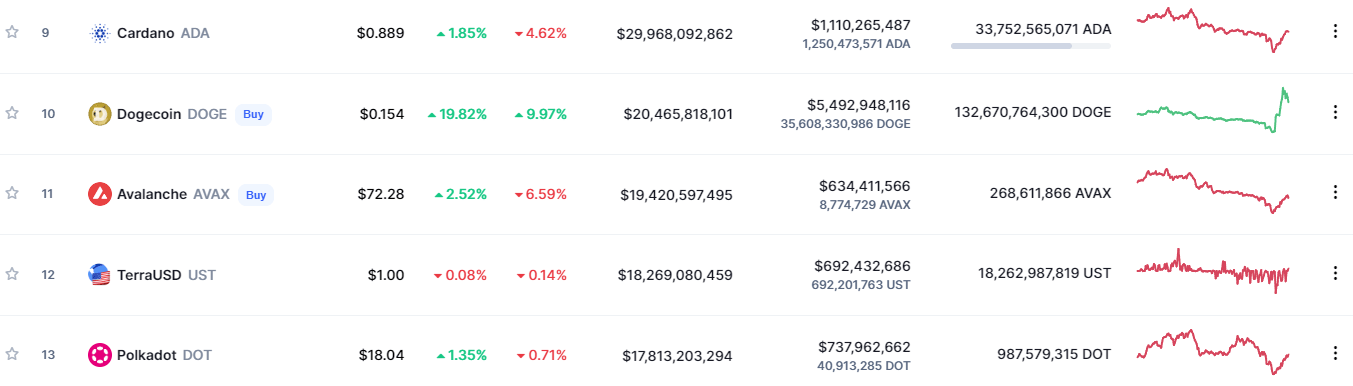This screenshot has width=1353, height=386.
Task: Click the Buy button next to Avalanche
Action: pyautogui.click(x=256, y=194)
